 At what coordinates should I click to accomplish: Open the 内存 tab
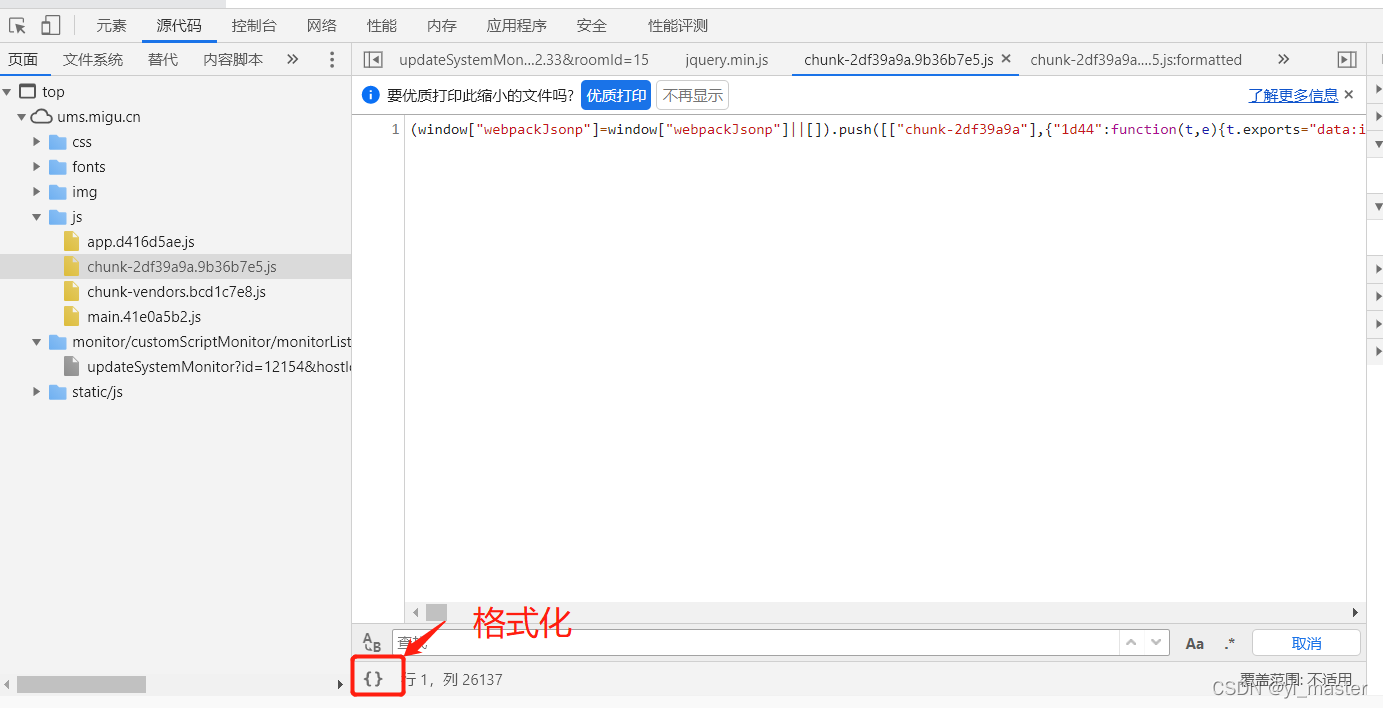tap(442, 26)
